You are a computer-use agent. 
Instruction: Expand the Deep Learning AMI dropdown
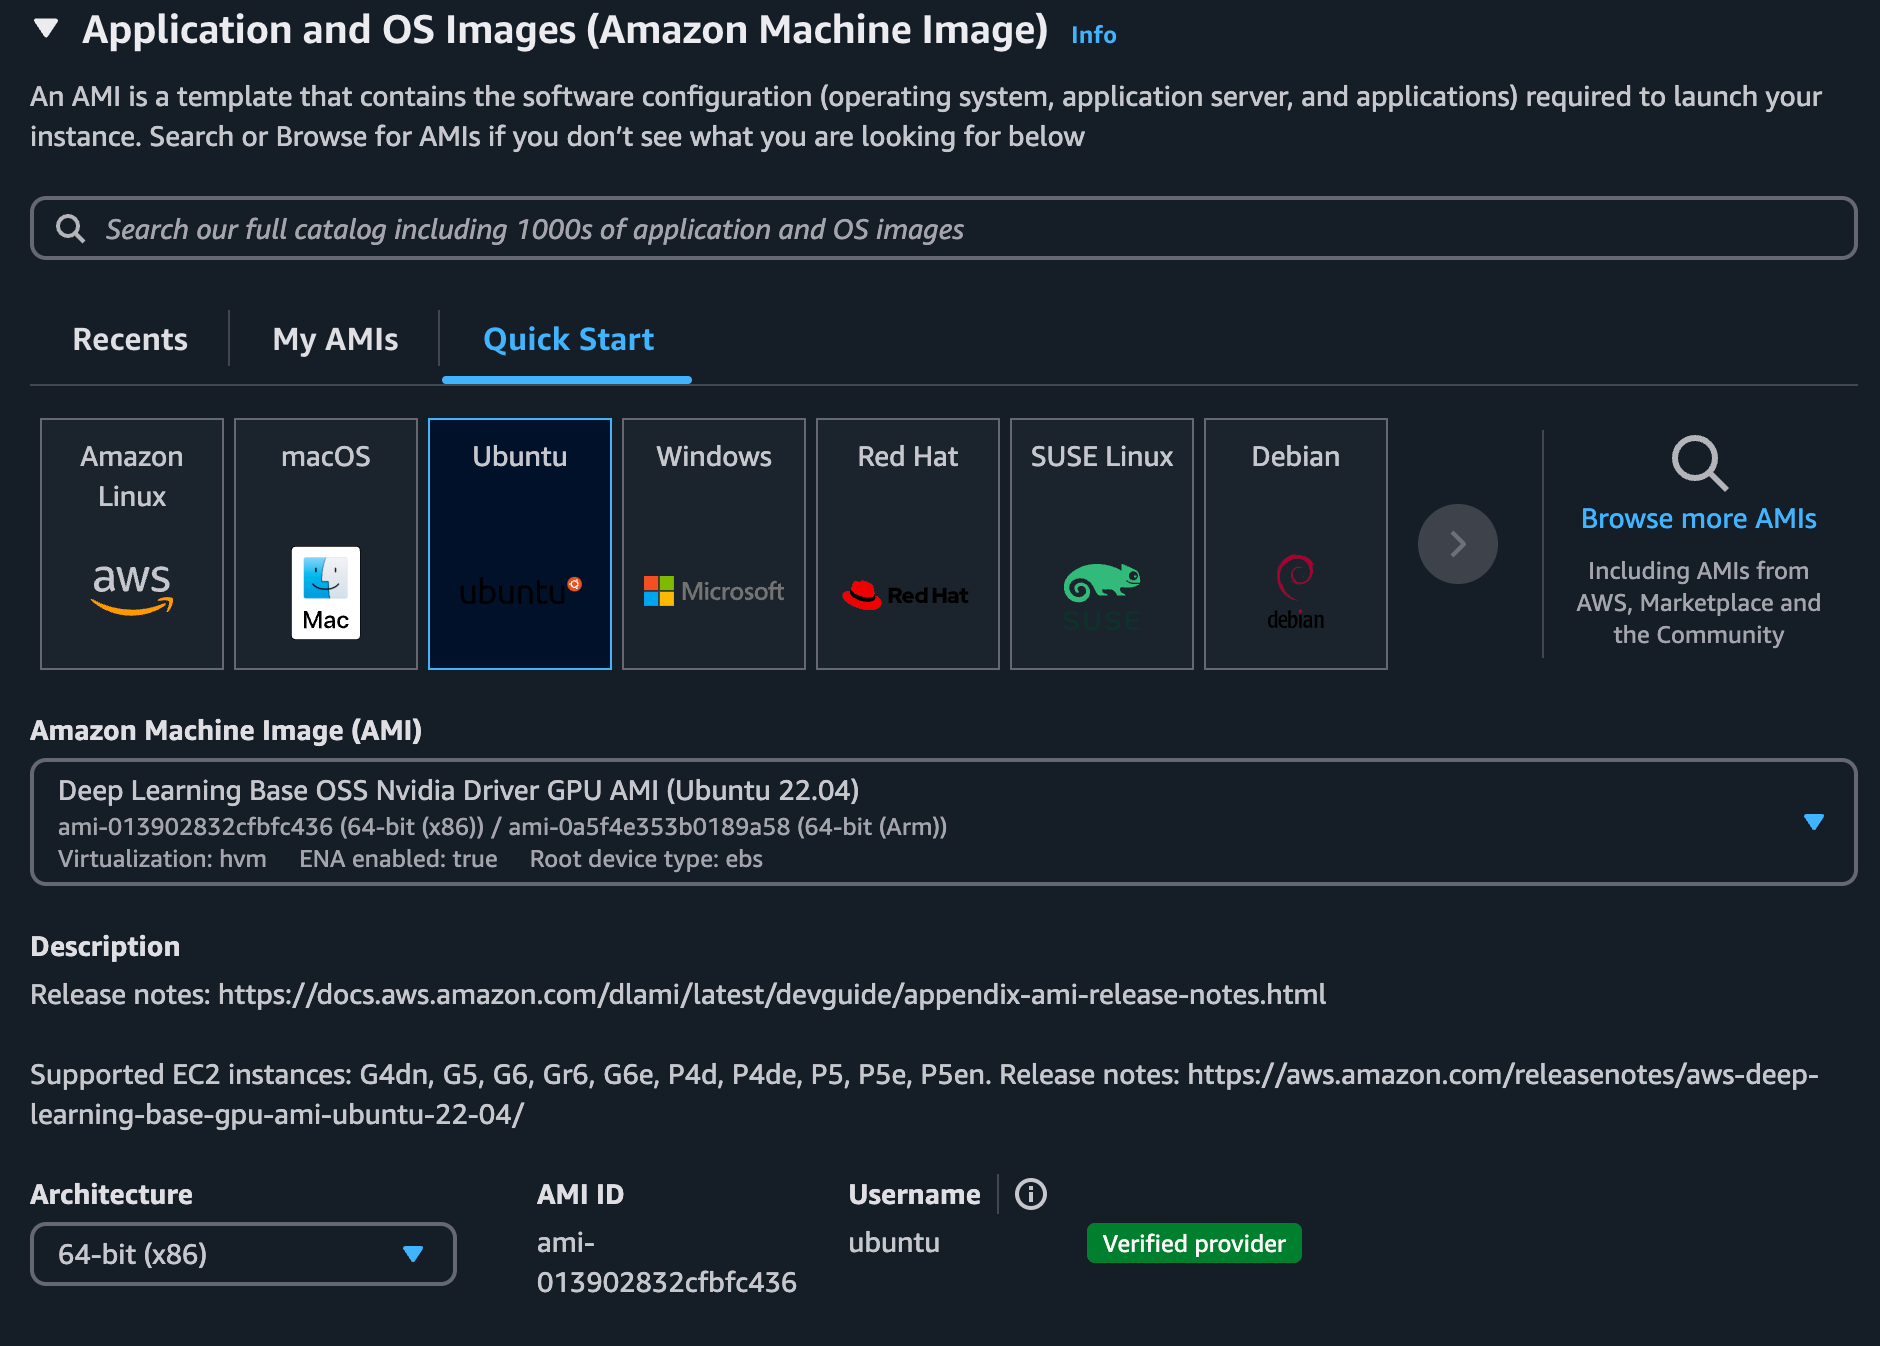click(1814, 822)
